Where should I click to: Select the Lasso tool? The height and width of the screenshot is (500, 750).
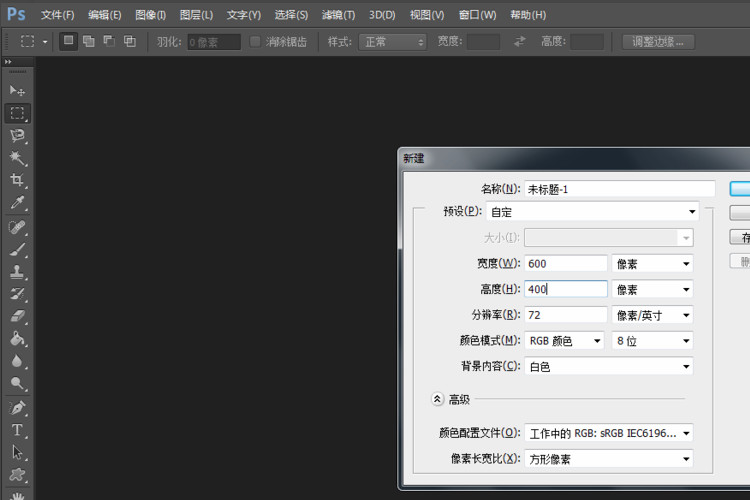click(x=17, y=135)
